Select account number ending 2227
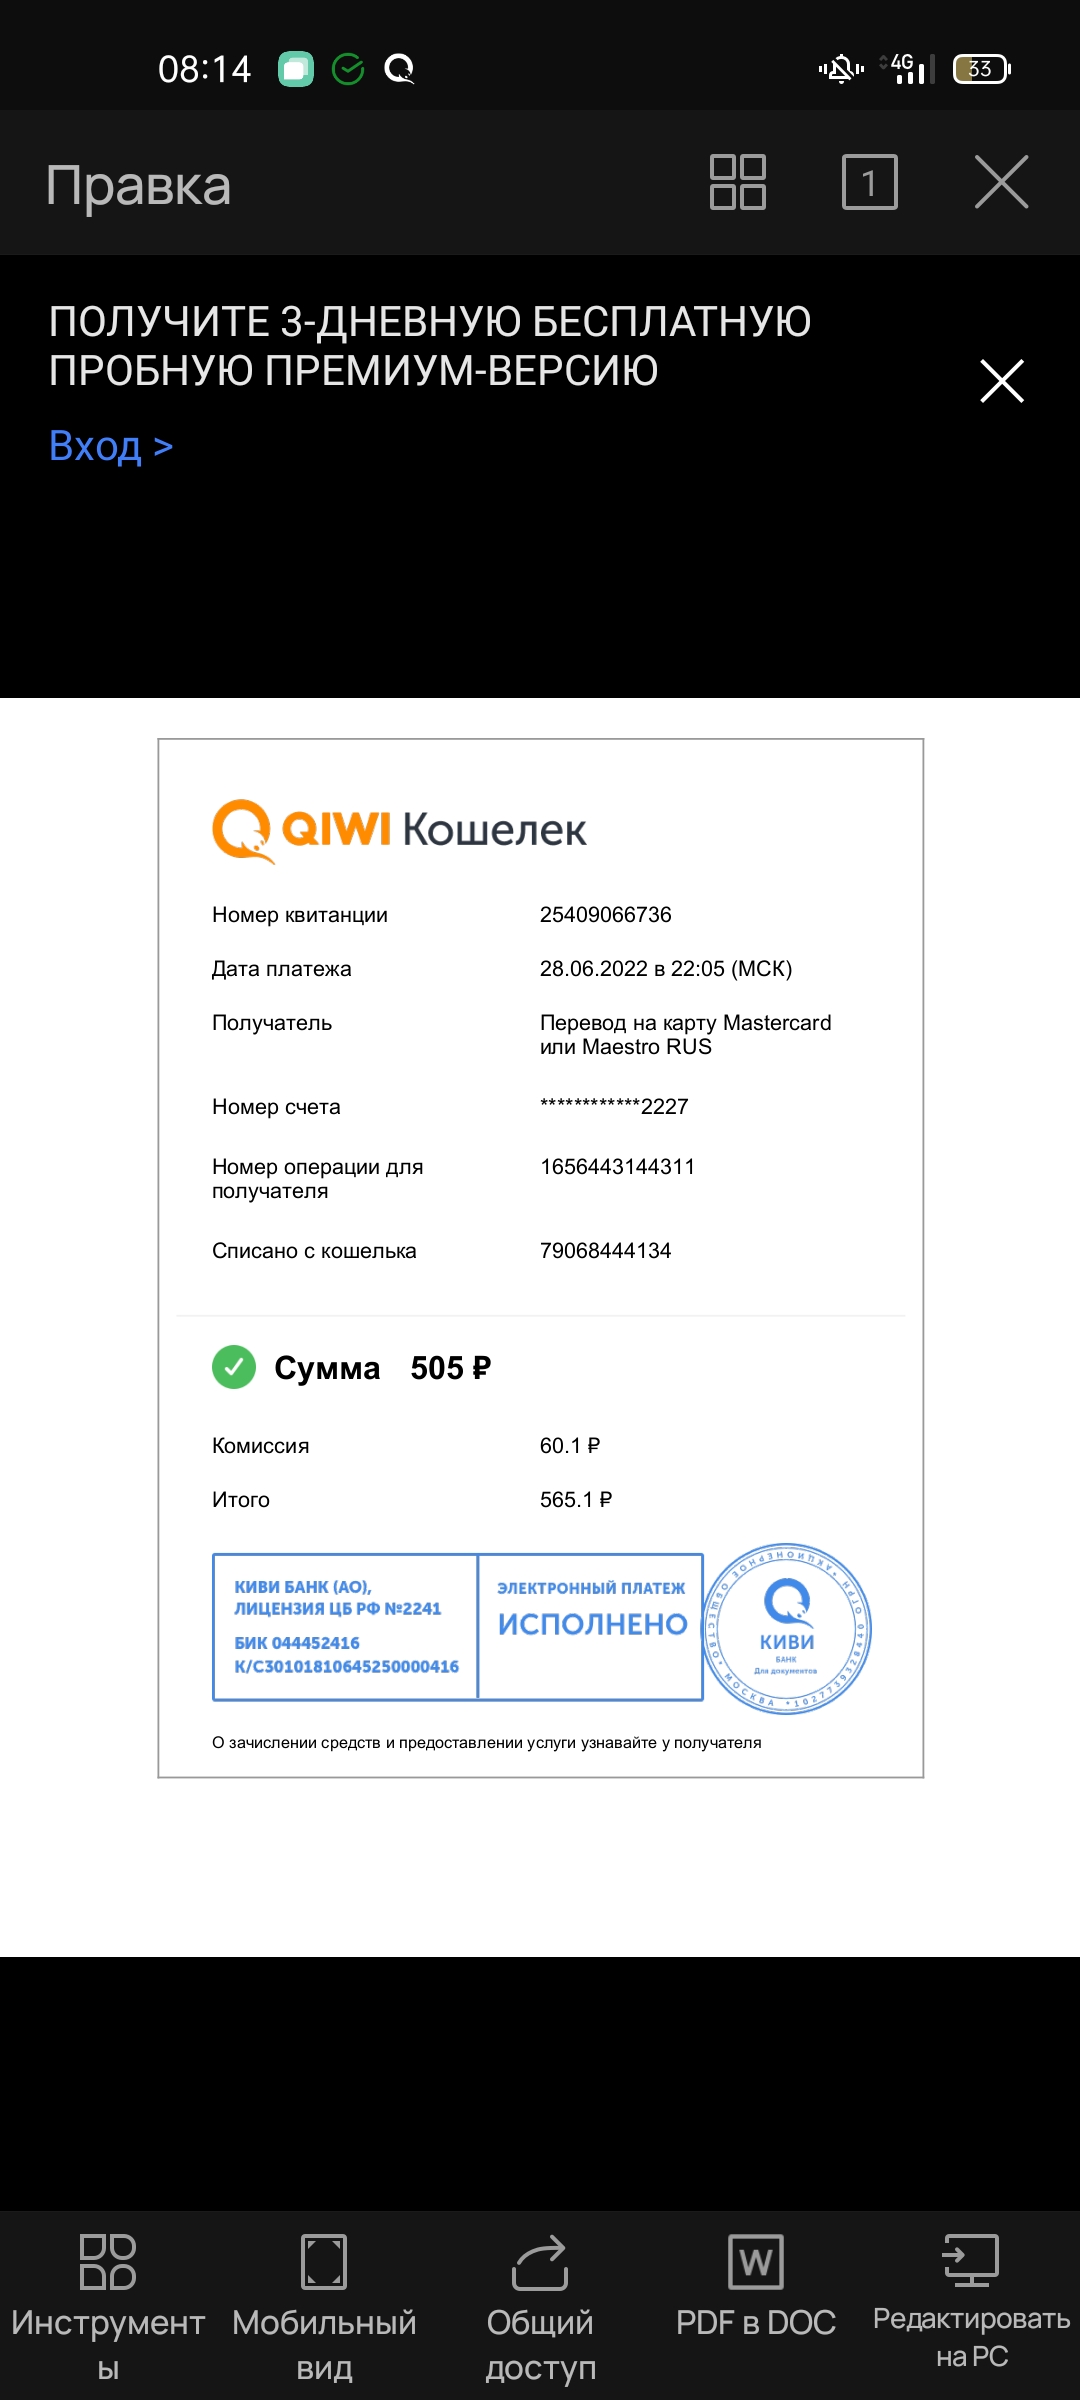 pos(614,1106)
